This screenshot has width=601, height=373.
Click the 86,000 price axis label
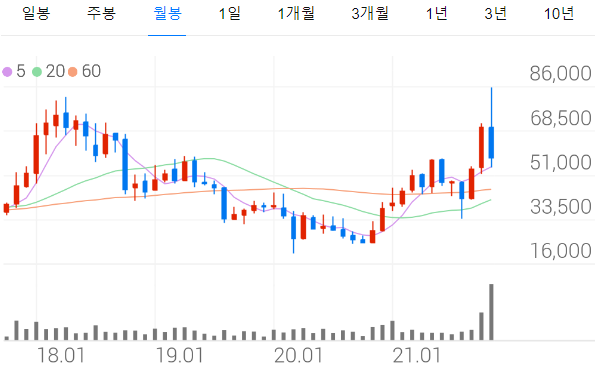560,73
